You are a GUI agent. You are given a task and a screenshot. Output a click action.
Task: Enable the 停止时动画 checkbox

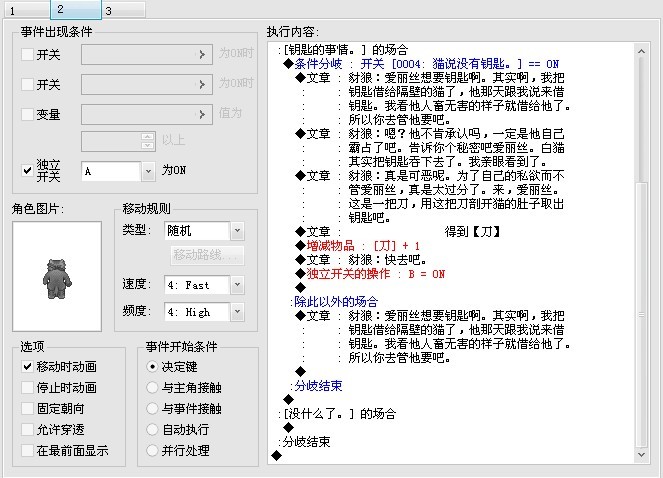click(27, 387)
